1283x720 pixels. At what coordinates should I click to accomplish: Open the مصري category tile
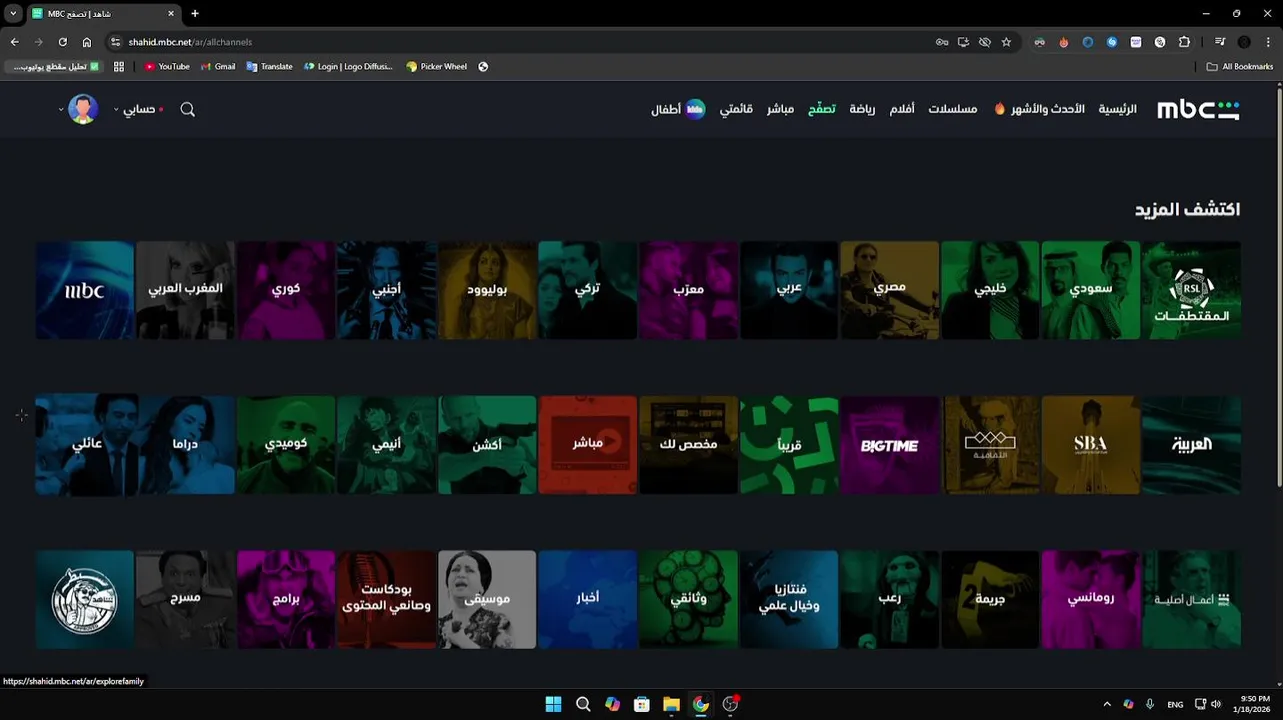point(889,290)
